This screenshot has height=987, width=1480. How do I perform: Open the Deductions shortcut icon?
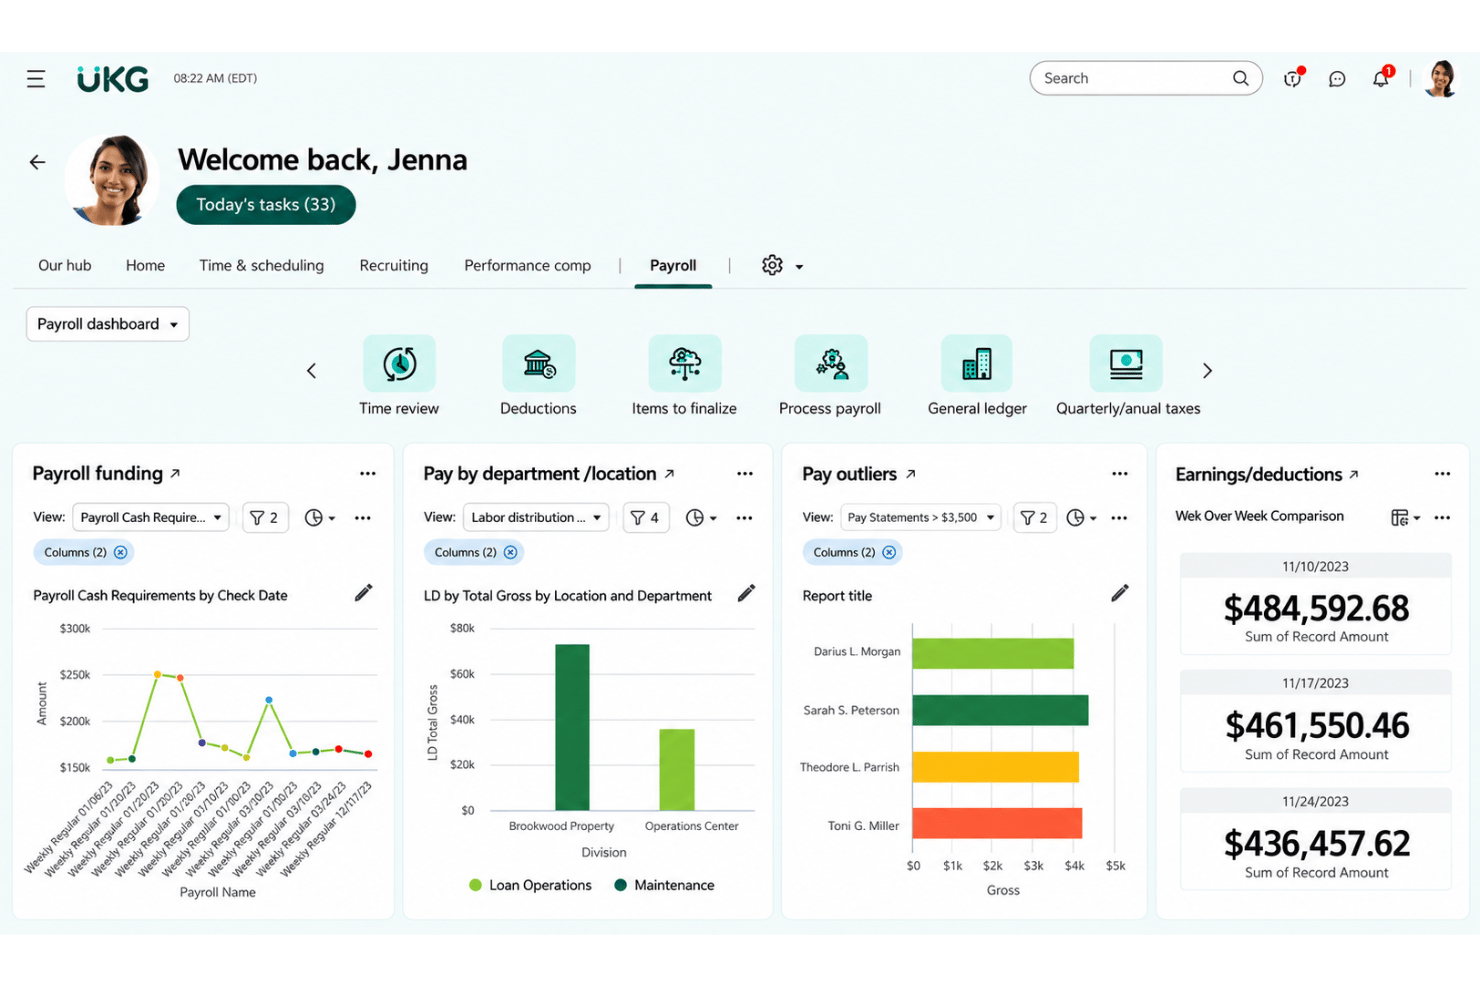point(539,363)
